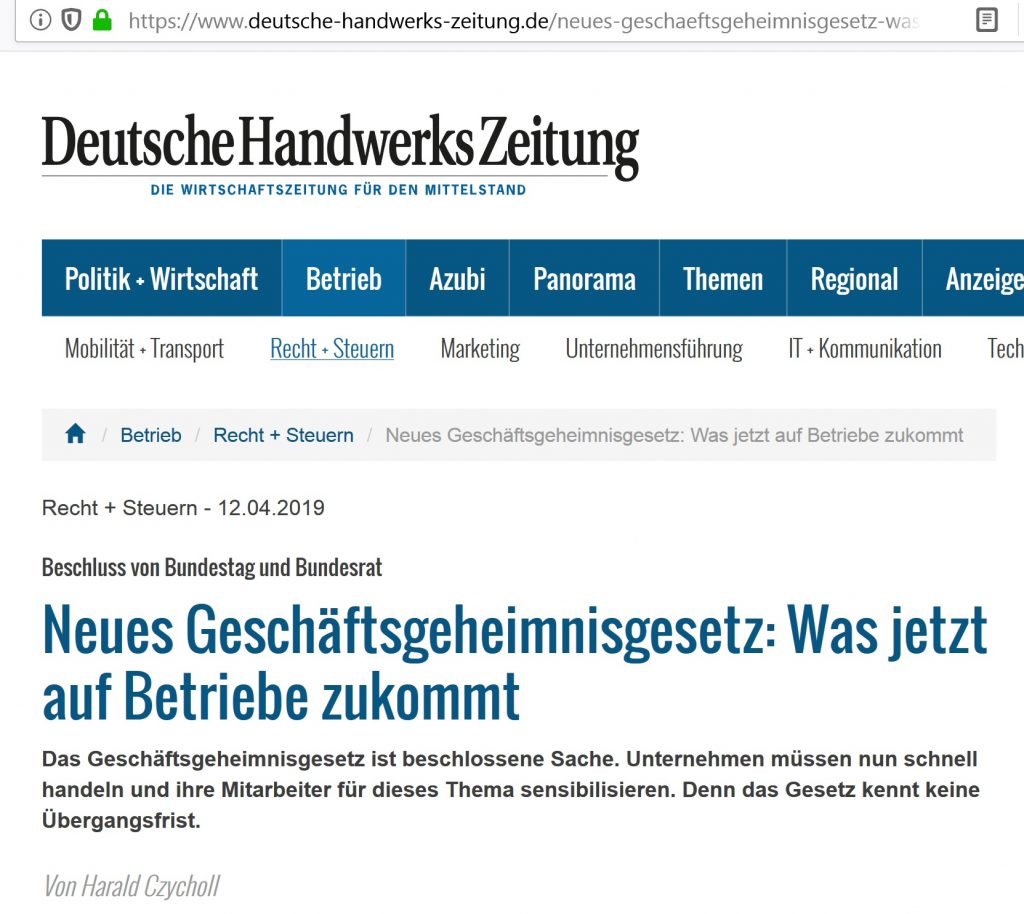Click the site information icon in address bar

pos(40,21)
